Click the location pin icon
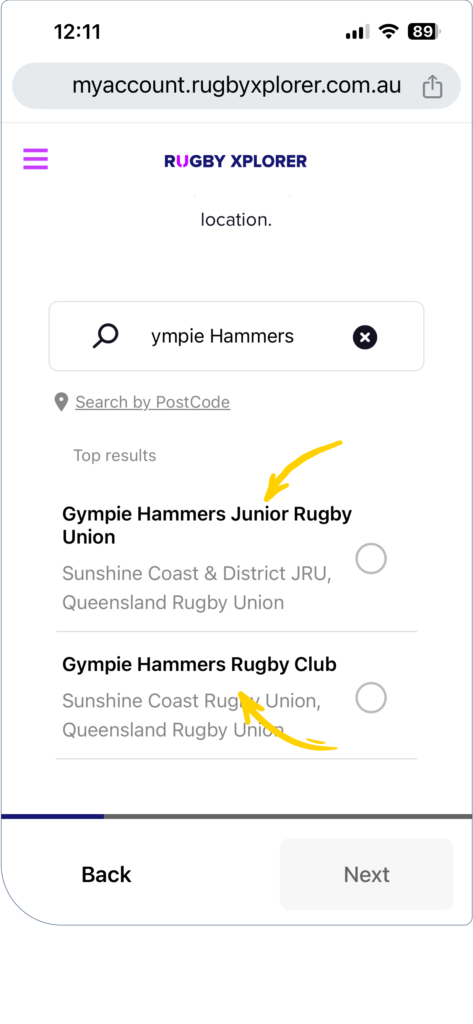Image resolution: width=473 pixels, height=1024 pixels. (x=61, y=402)
